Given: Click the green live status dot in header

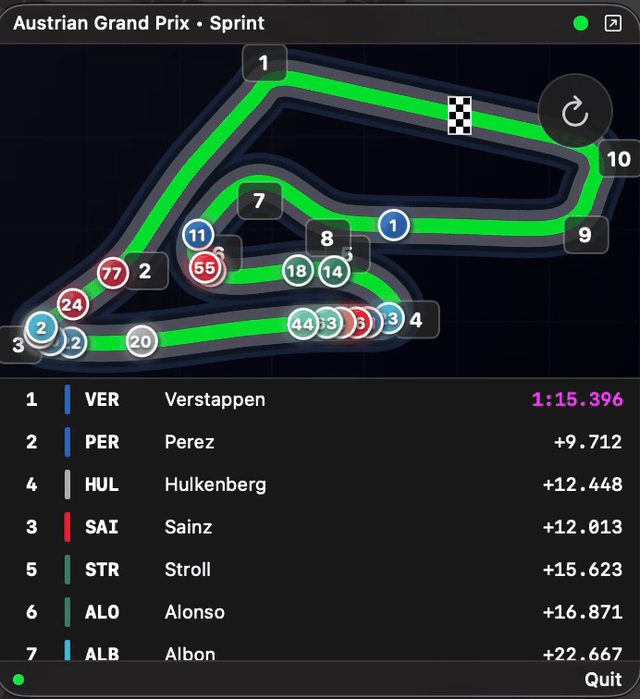Looking at the screenshot, I should tap(580, 23).
